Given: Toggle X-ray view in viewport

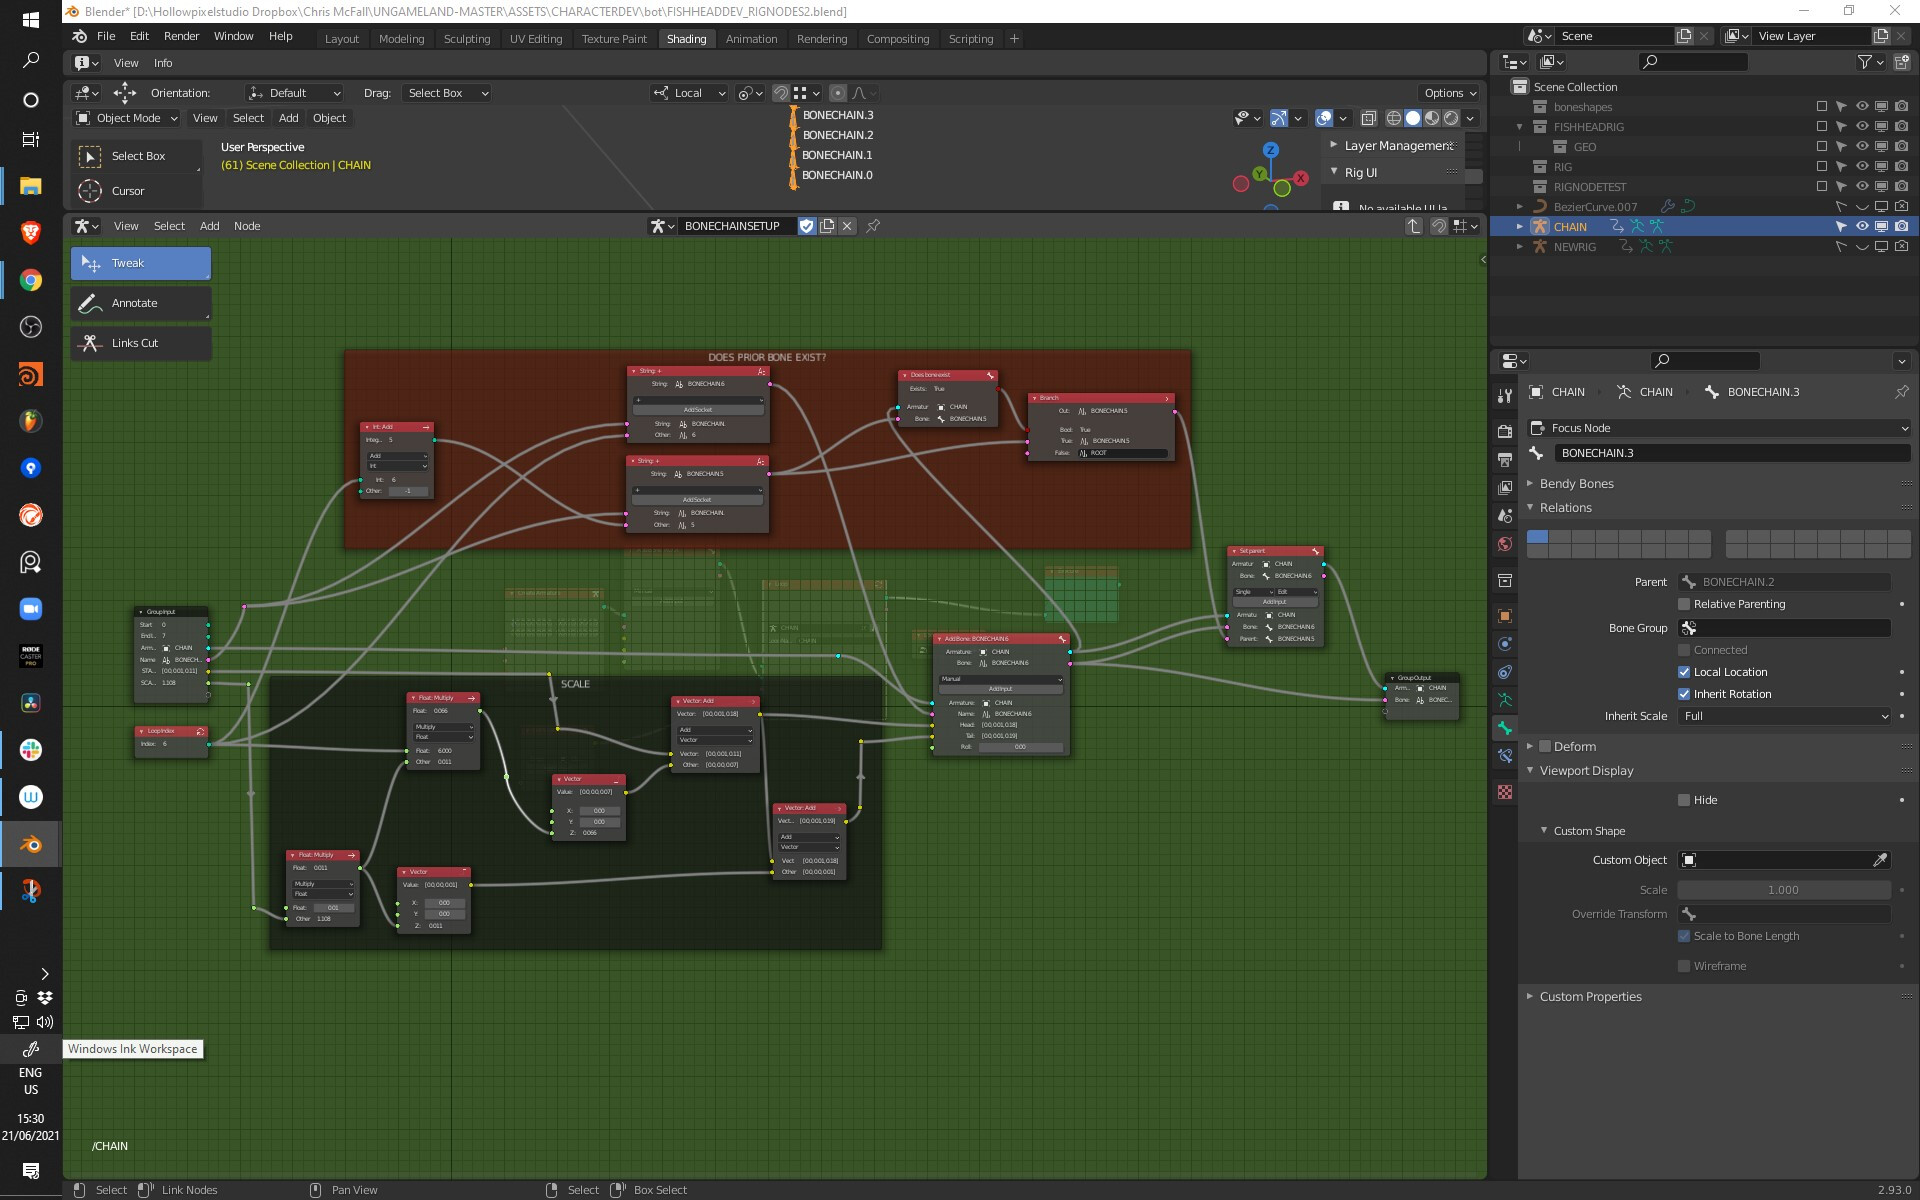Looking at the screenshot, I should point(1369,118).
